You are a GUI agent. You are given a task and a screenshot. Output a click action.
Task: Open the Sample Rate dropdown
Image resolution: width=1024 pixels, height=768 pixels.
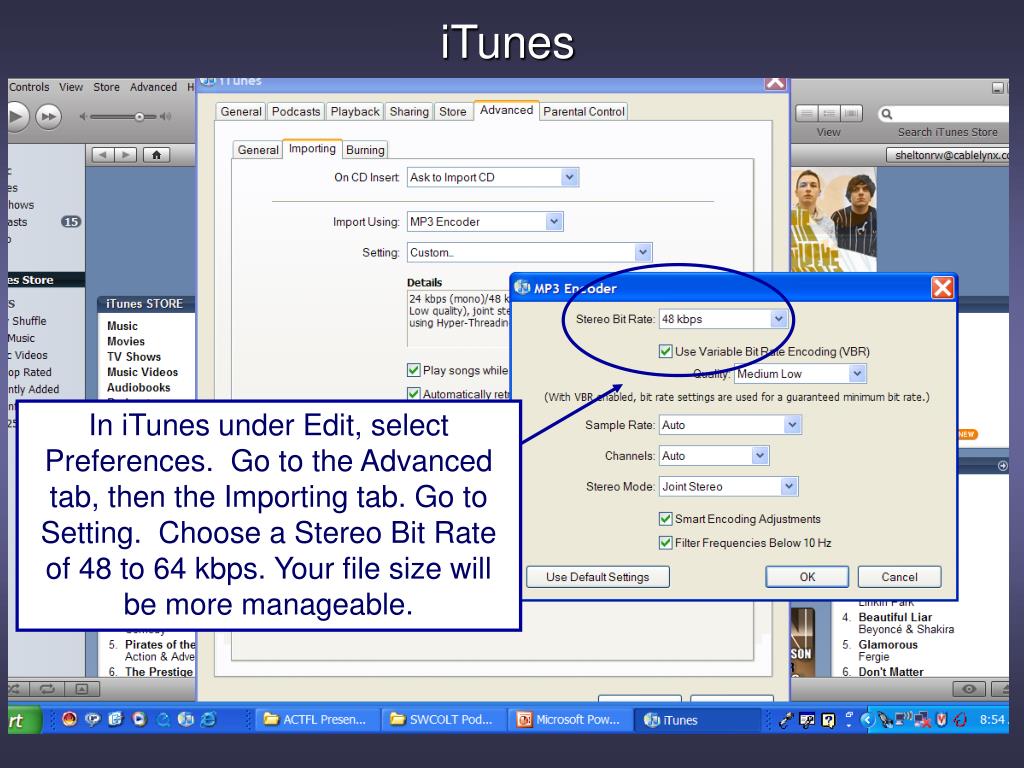click(730, 425)
